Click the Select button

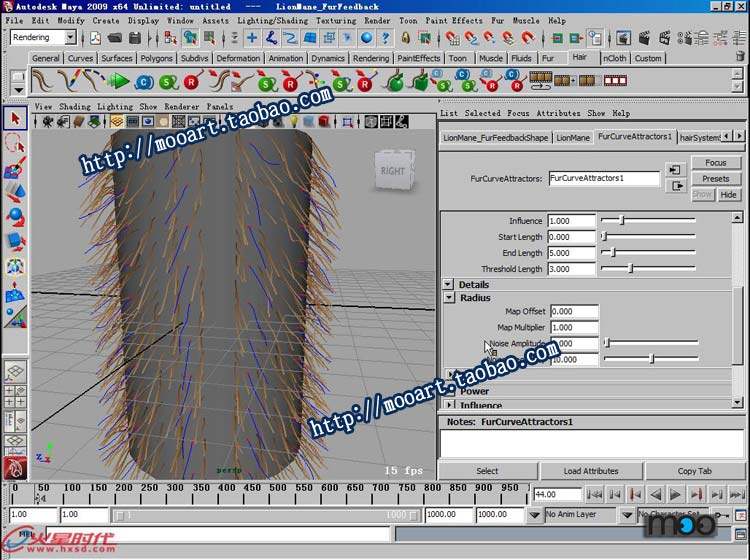[487, 471]
